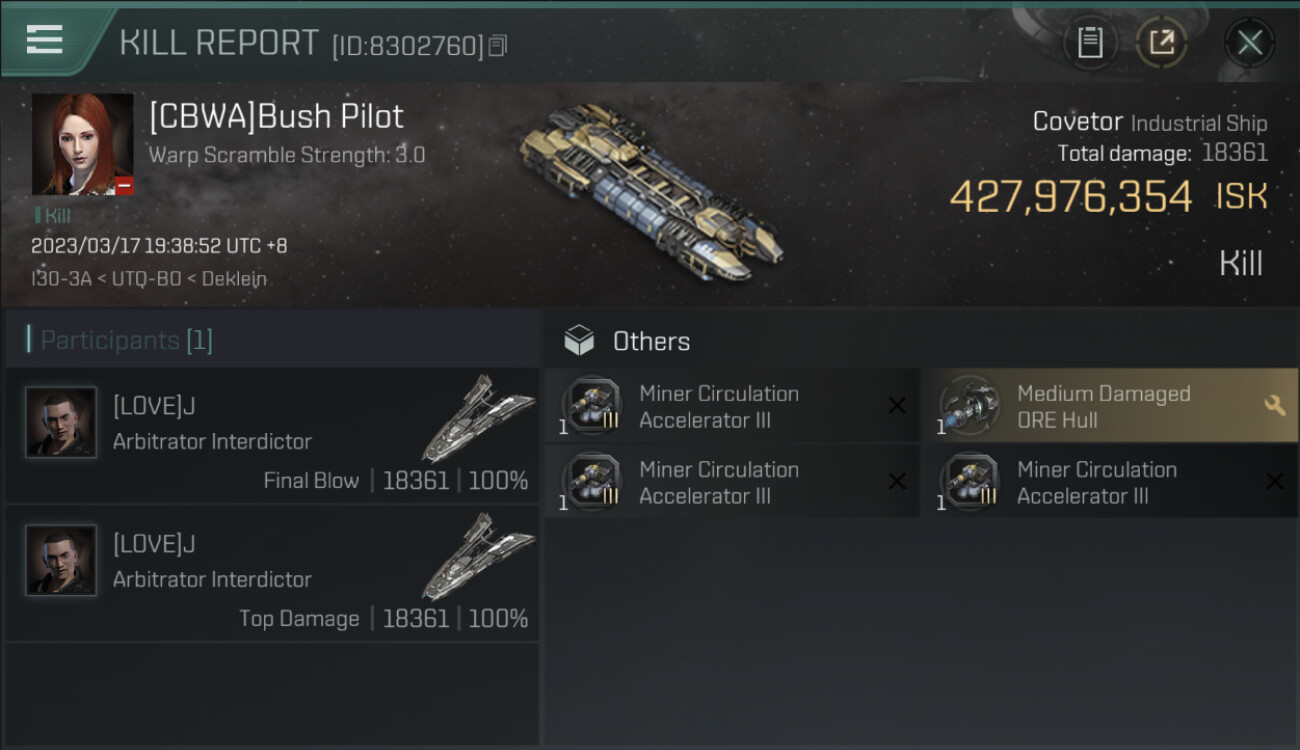Click the Others cube icon
1300x750 pixels.
point(579,341)
